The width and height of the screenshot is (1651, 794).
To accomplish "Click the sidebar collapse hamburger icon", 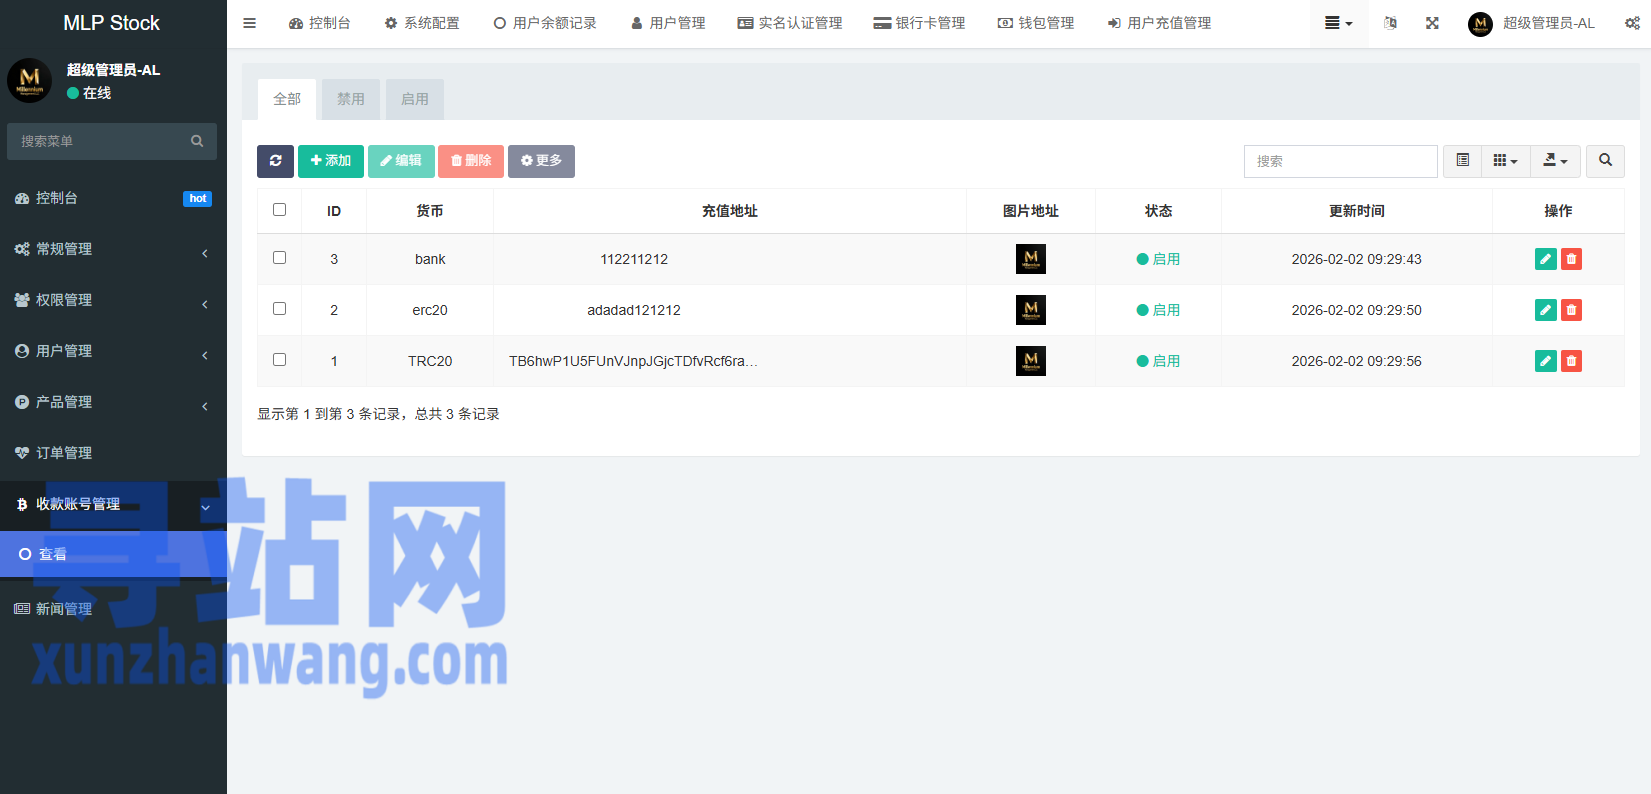I will click(x=250, y=23).
